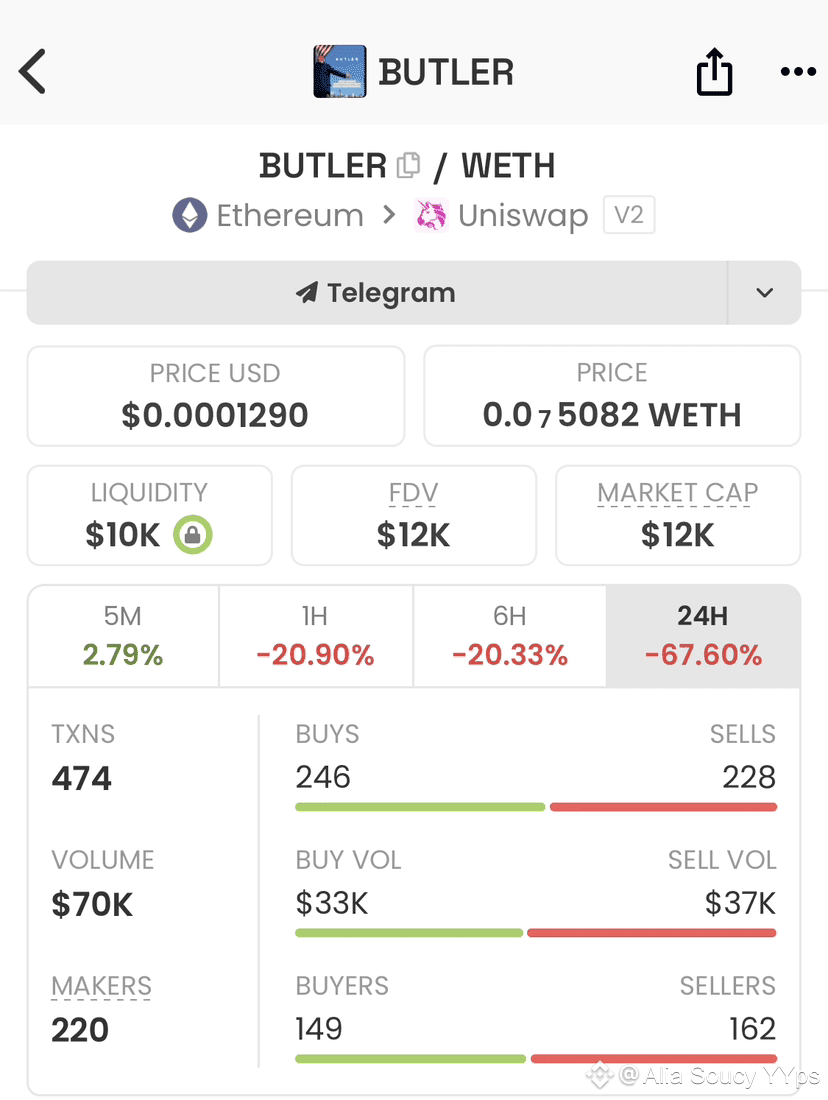Viewport: 828px width, 1100px height.
Task: Switch to the 1H timeframe
Action: coord(316,635)
